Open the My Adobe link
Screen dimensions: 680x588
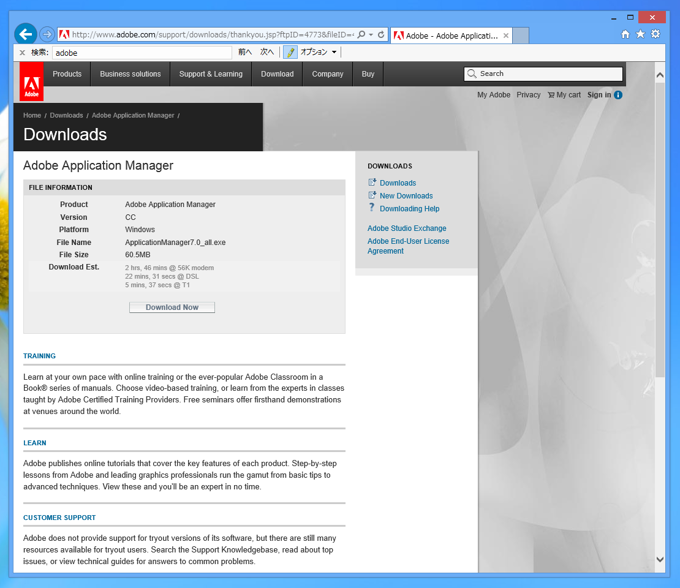(x=494, y=95)
